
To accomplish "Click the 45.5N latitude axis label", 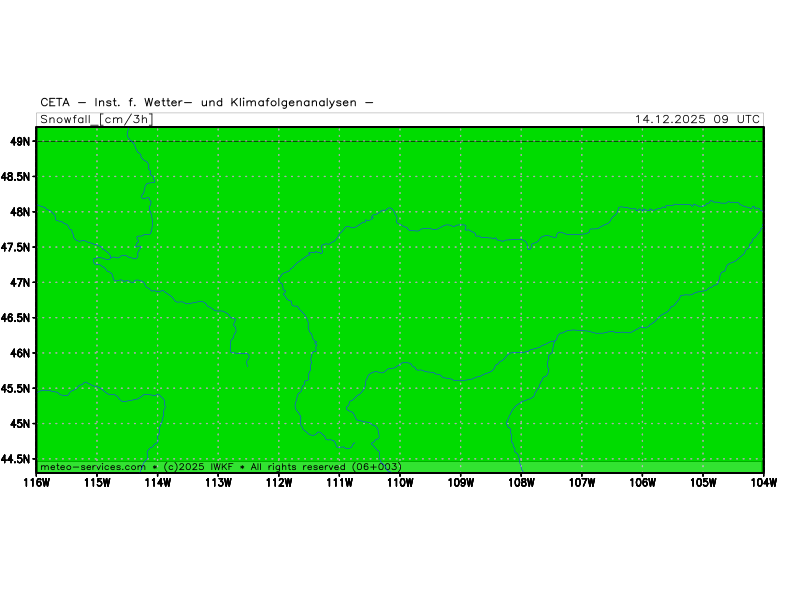I will 16,389.
